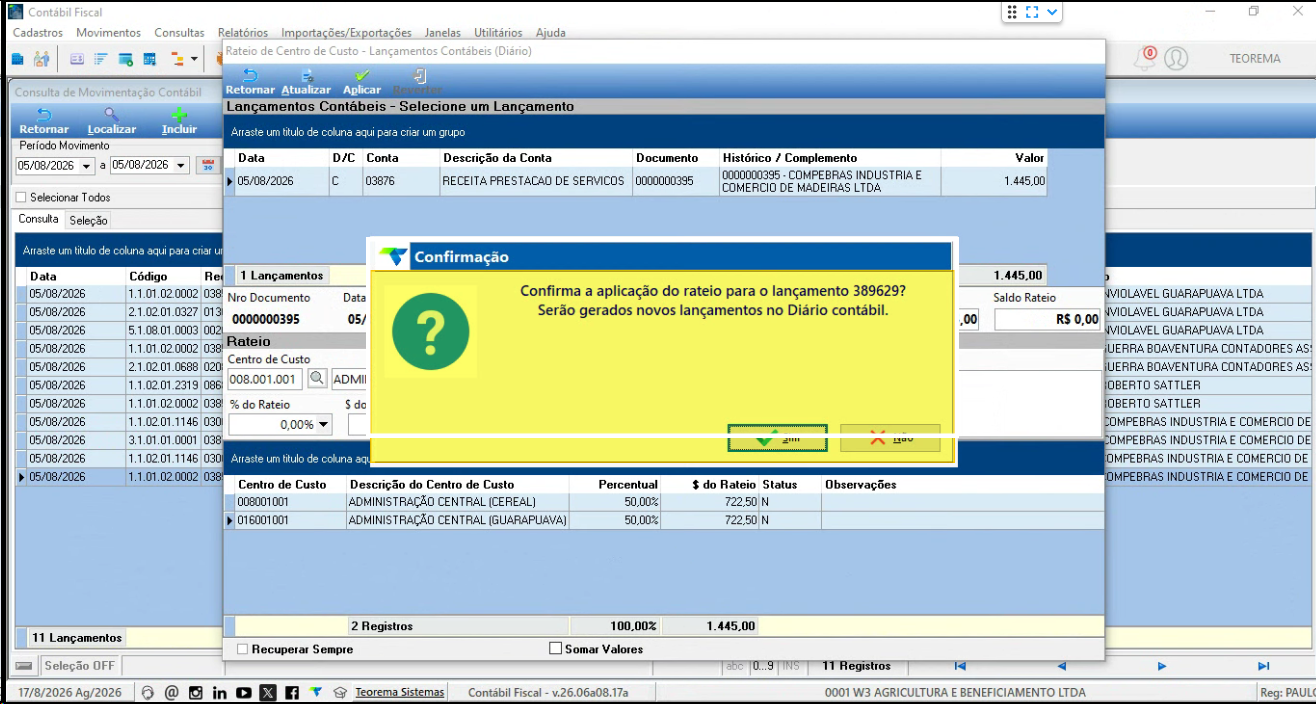Confirm with the Sim button
This screenshot has width=1316, height=704.
(x=777, y=438)
